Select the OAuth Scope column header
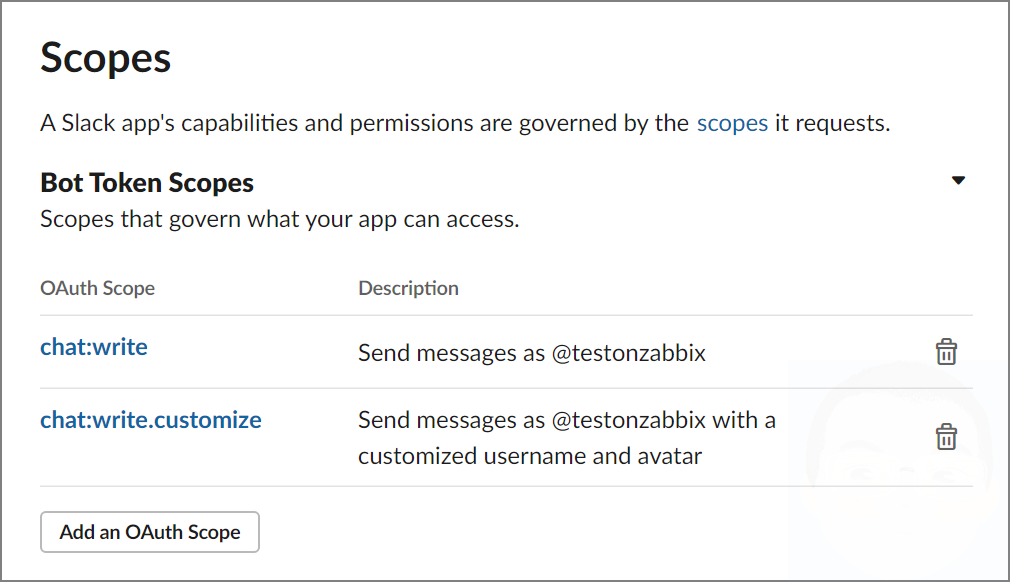 97,288
